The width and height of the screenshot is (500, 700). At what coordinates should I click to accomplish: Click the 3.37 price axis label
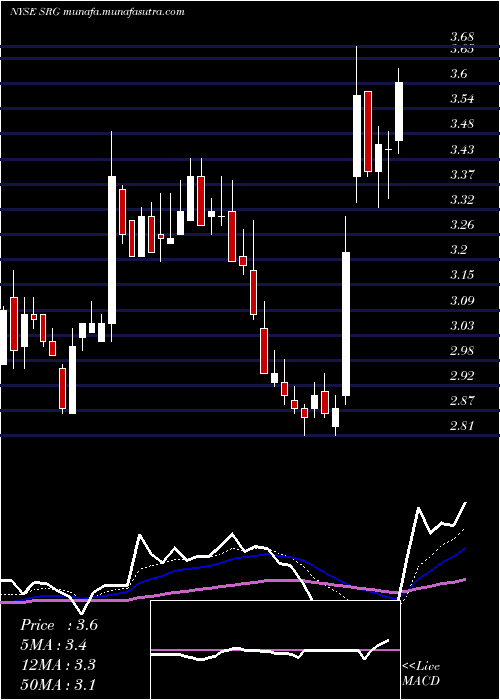click(462, 174)
